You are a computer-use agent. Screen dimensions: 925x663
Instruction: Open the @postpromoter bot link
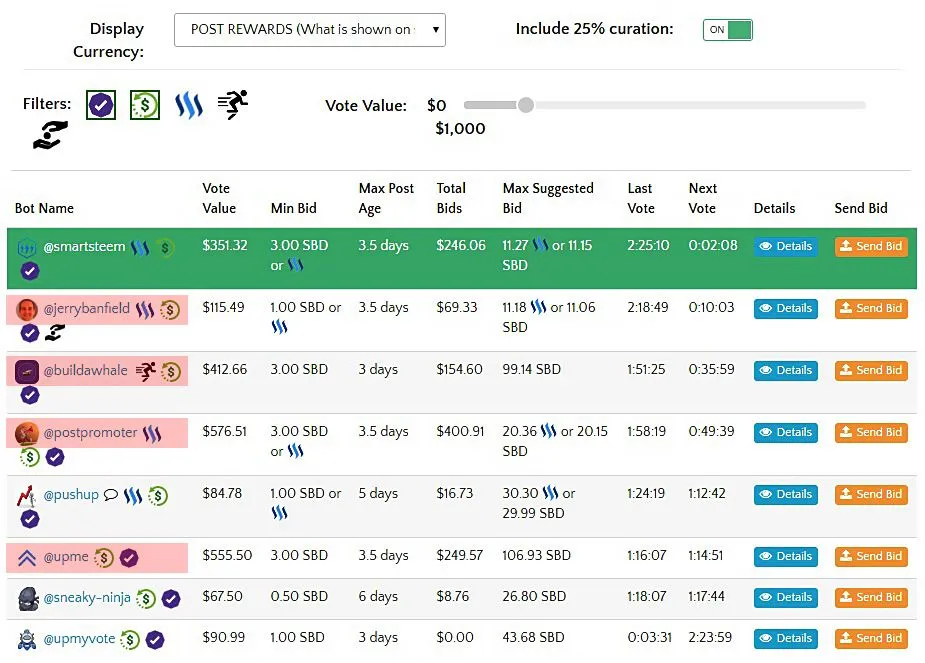[x=90, y=433]
